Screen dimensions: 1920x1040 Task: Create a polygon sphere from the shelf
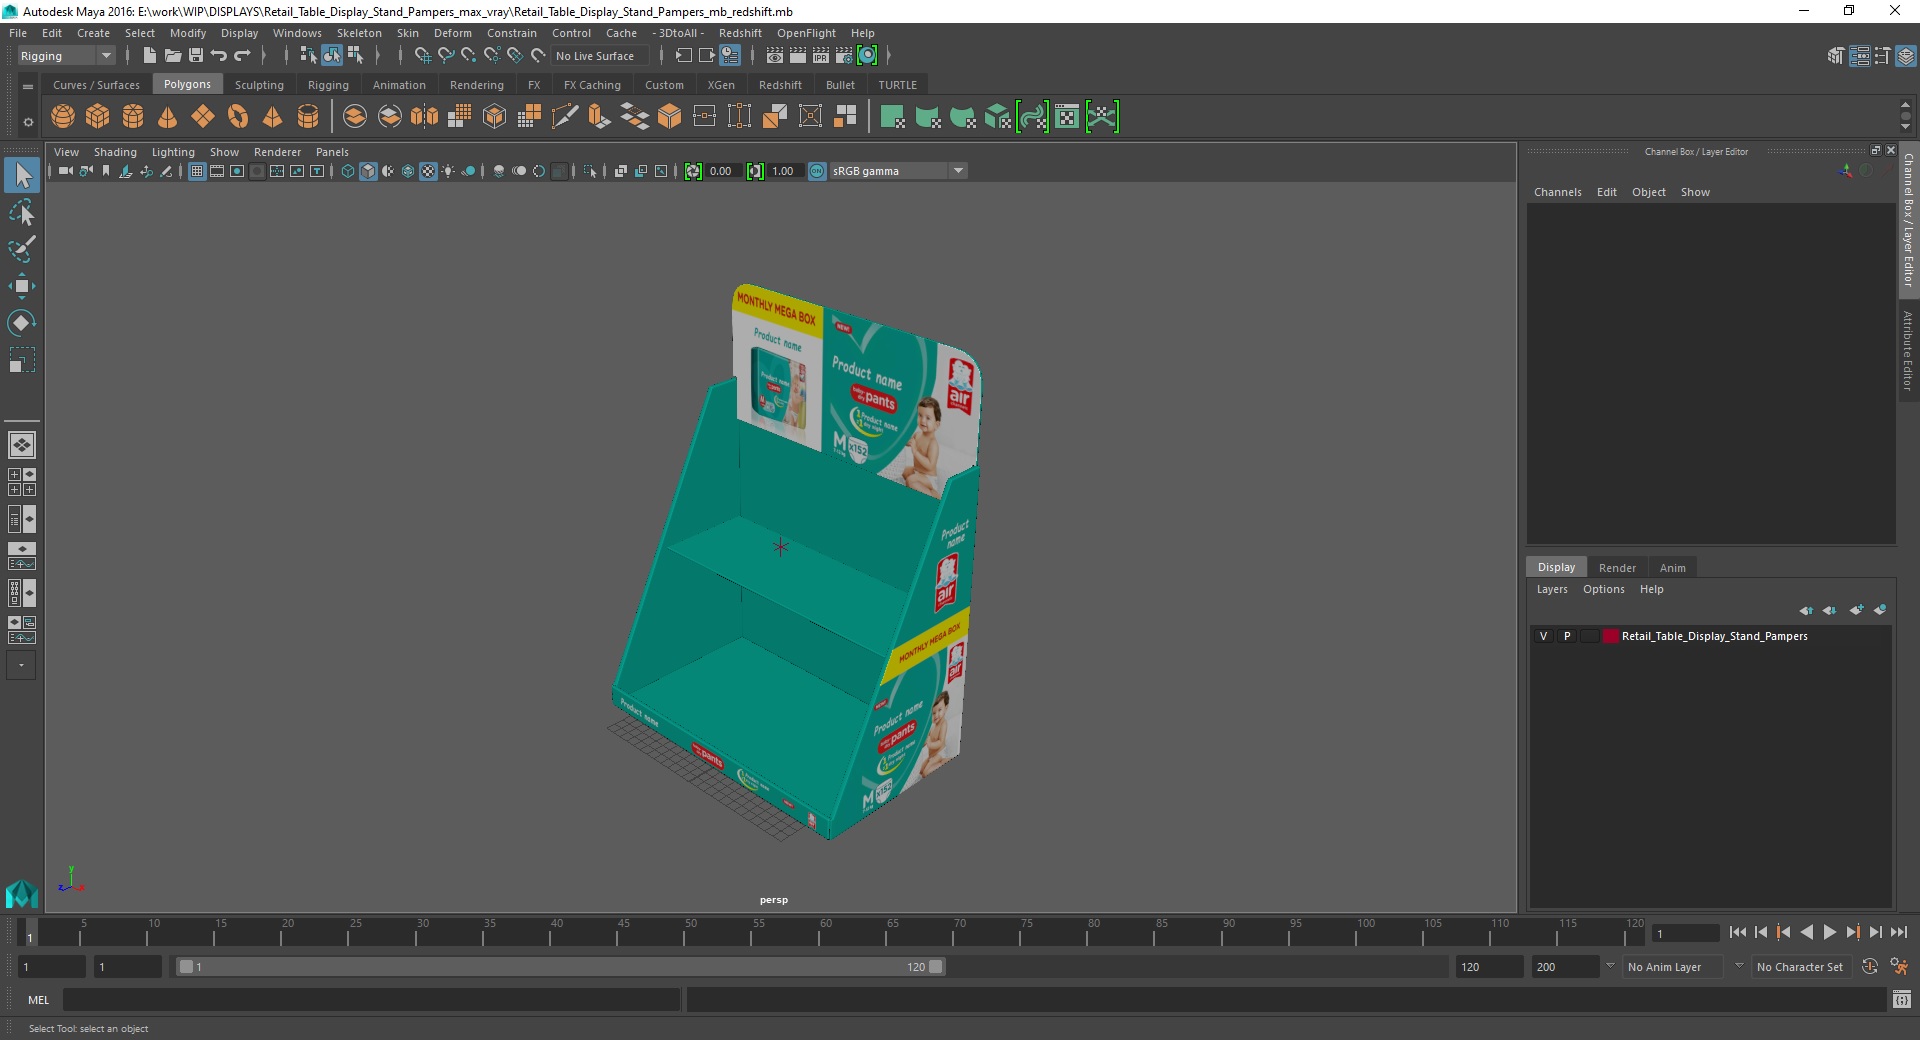[x=63, y=117]
